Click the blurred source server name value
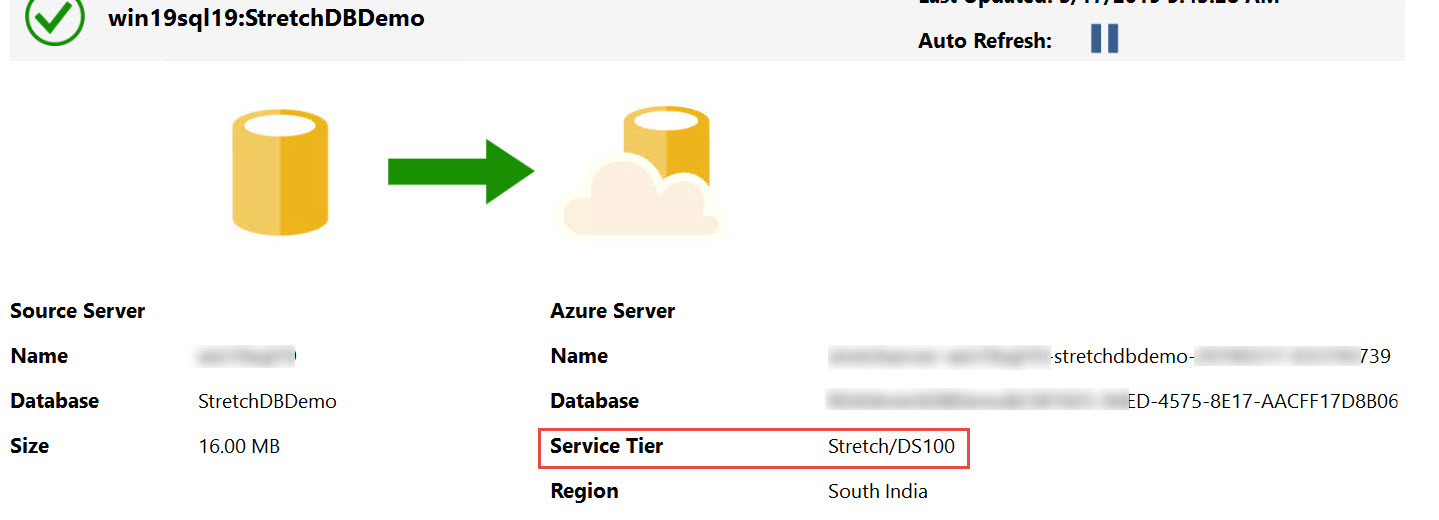The height and width of the screenshot is (520, 1439). pyautogui.click(x=248, y=356)
